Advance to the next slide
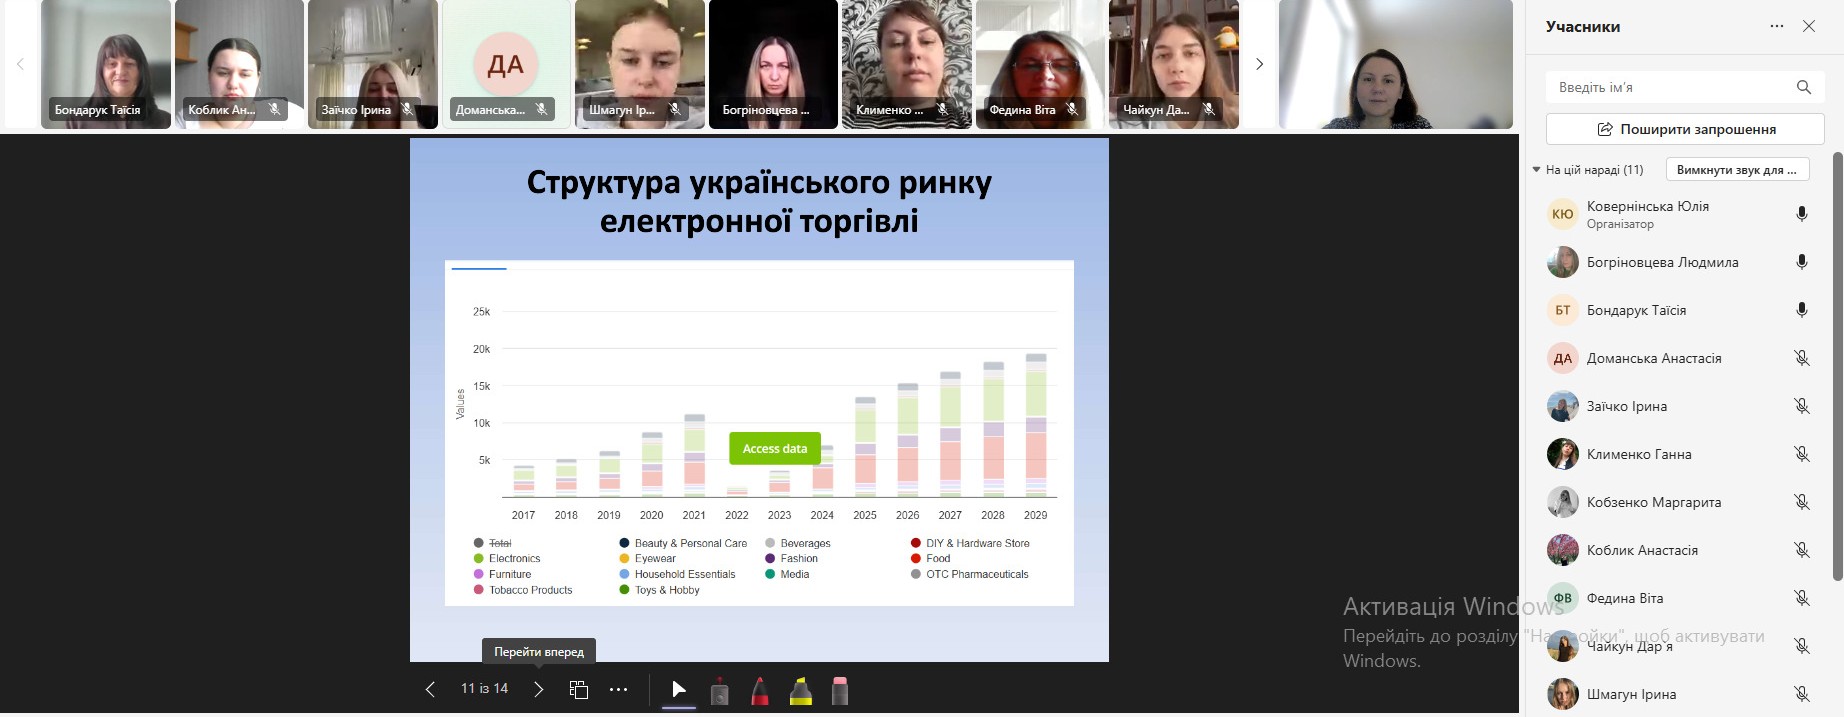 [538, 689]
